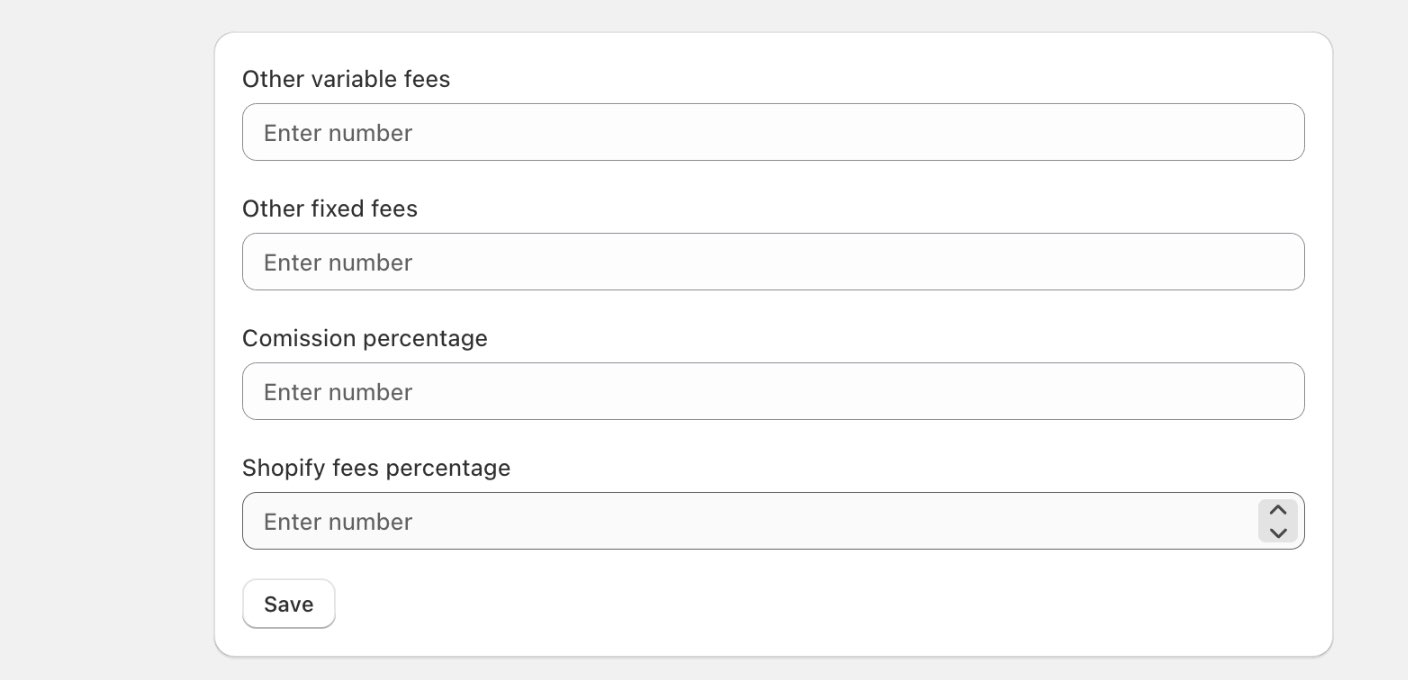Place cursor in the first fees textbox
This screenshot has height=680, width=1408.
click(x=773, y=132)
